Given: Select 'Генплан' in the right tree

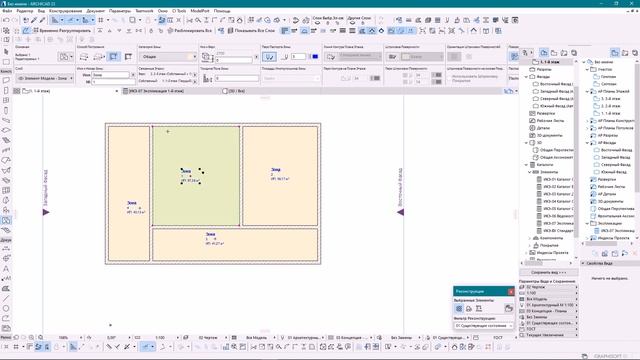Looking at the screenshot, I should (x=608, y=77).
